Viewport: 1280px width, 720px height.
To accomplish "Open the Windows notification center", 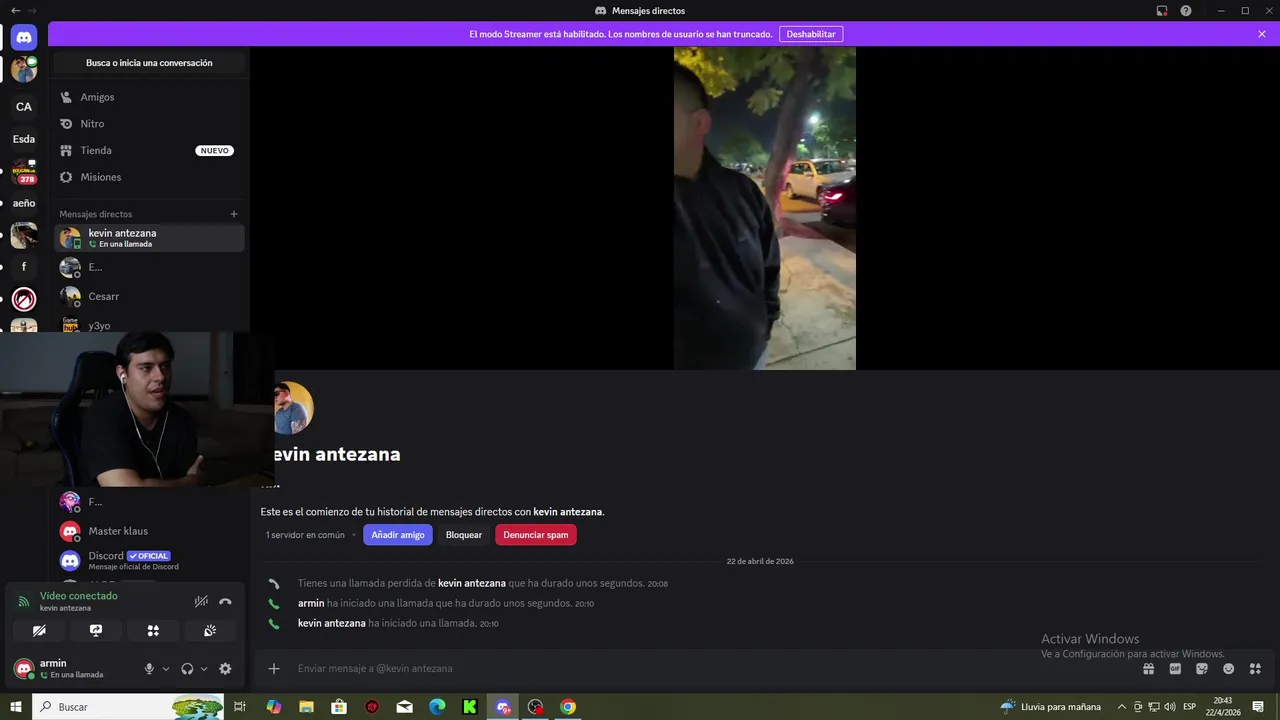I will [x=1258, y=707].
